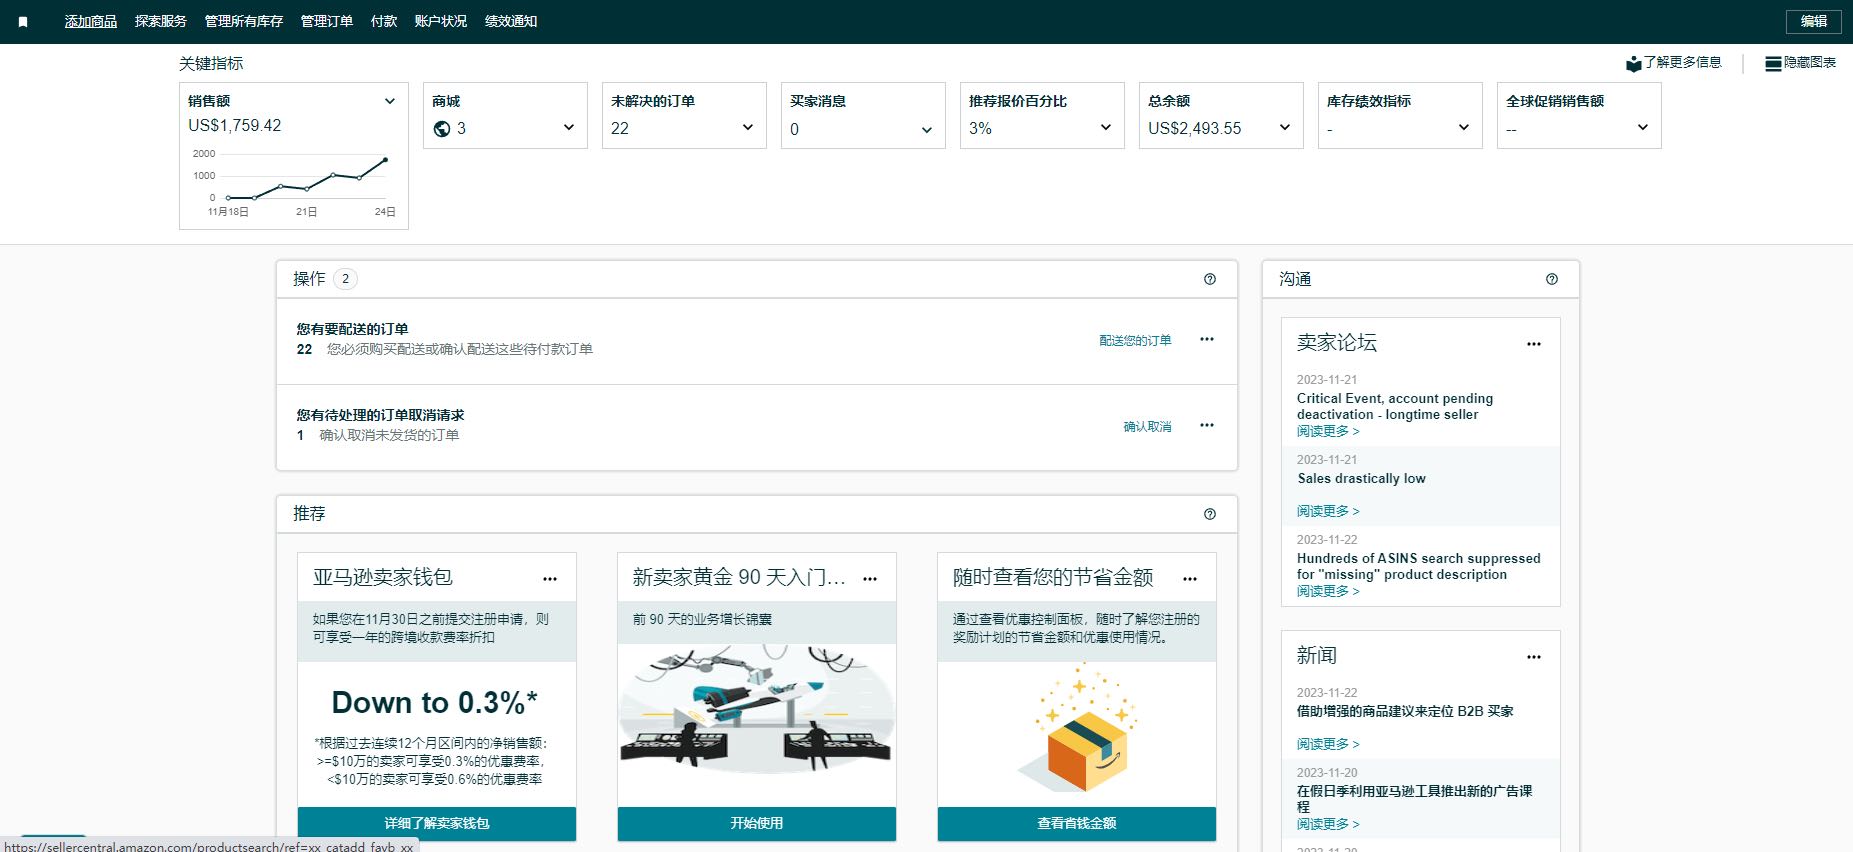Read more on Critical Event forum post
1853x852 pixels.
click(x=1328, y=431)
